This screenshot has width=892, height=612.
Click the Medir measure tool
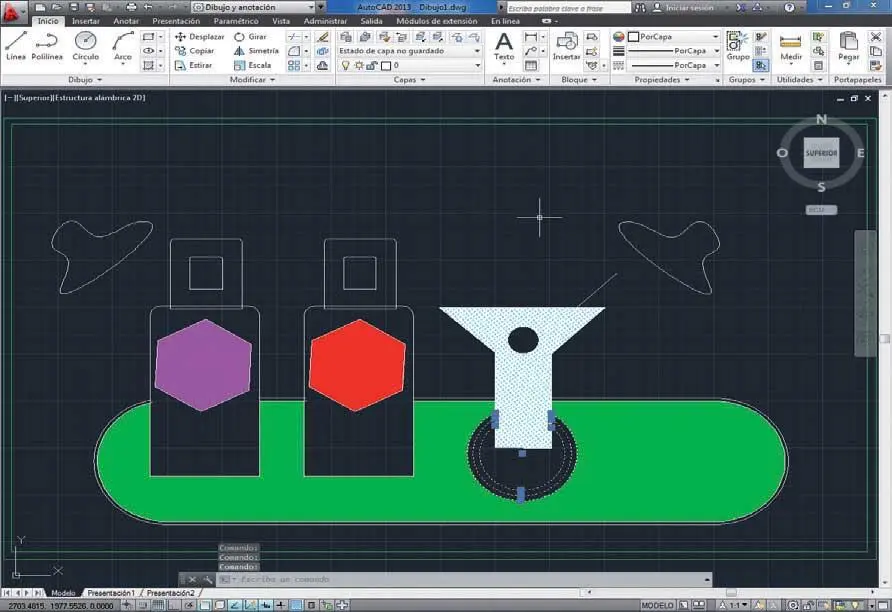tap(791, 46)
